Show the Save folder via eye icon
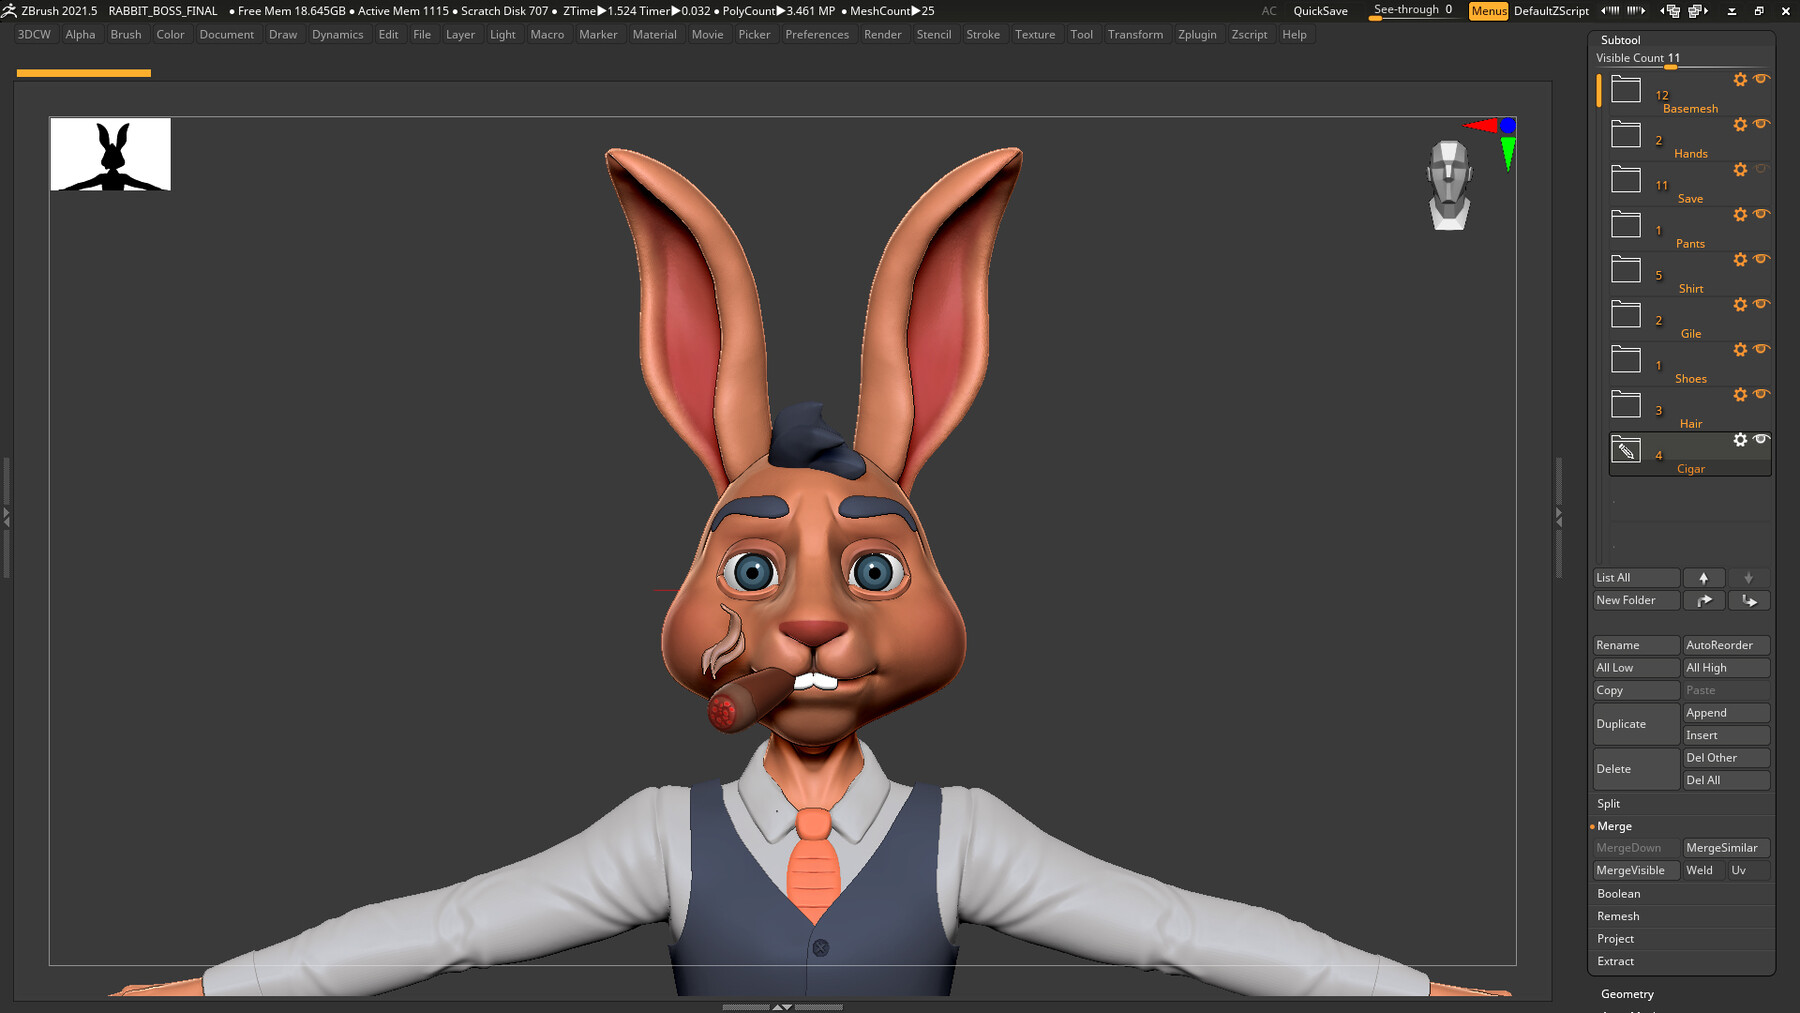This screenshot has width=1800, height=1013. [1761, 169]
